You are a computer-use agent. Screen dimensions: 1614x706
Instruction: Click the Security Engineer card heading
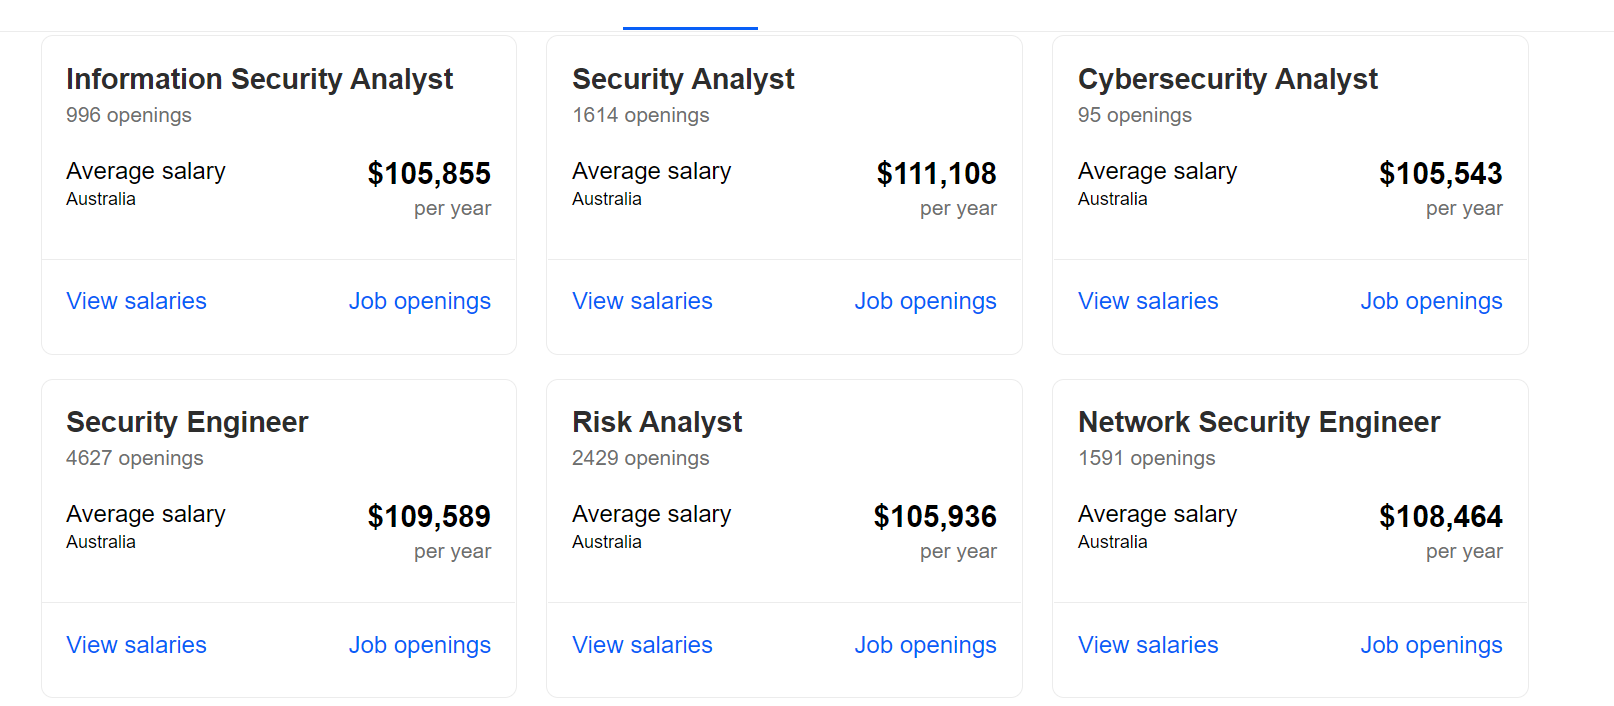[187, 422]
